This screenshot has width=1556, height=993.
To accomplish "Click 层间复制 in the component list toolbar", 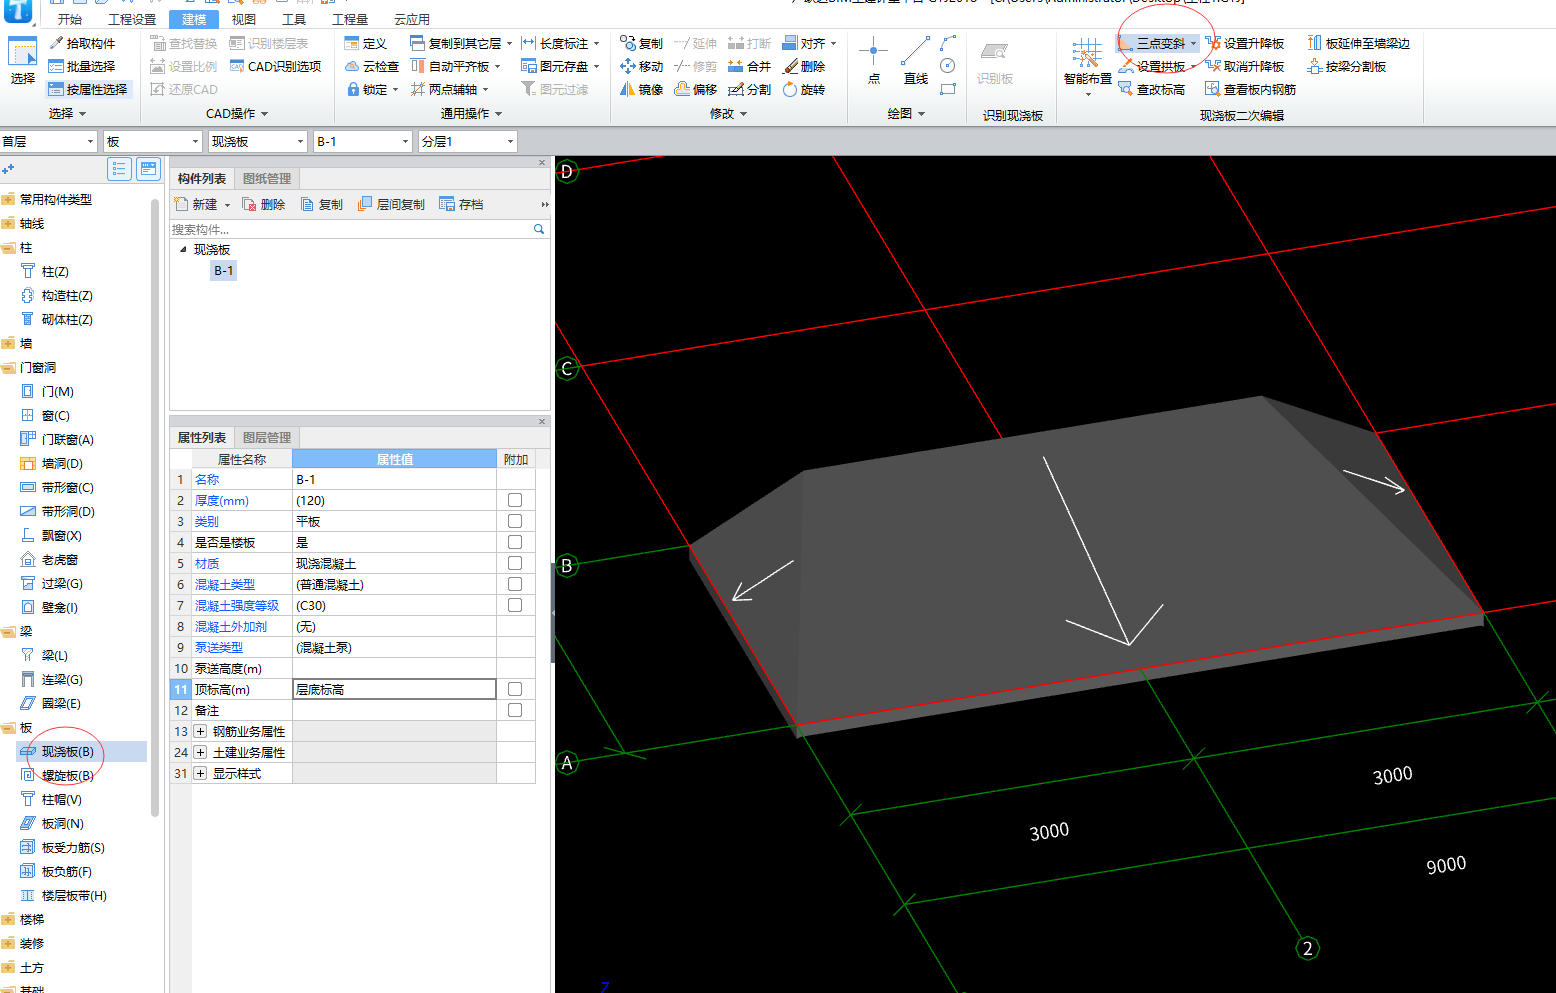I will [391, 204].
